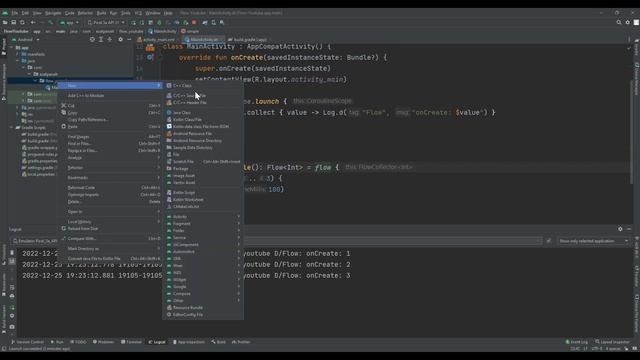
Task: Open the Terminal tool window tab
Action: pos(131,342)
